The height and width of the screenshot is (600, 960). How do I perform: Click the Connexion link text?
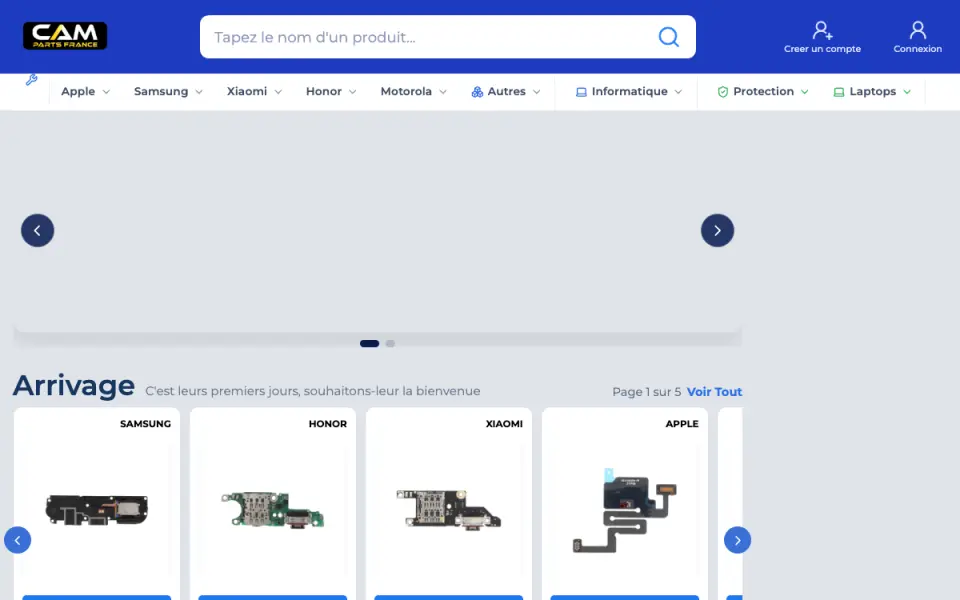tap(917, 49)
